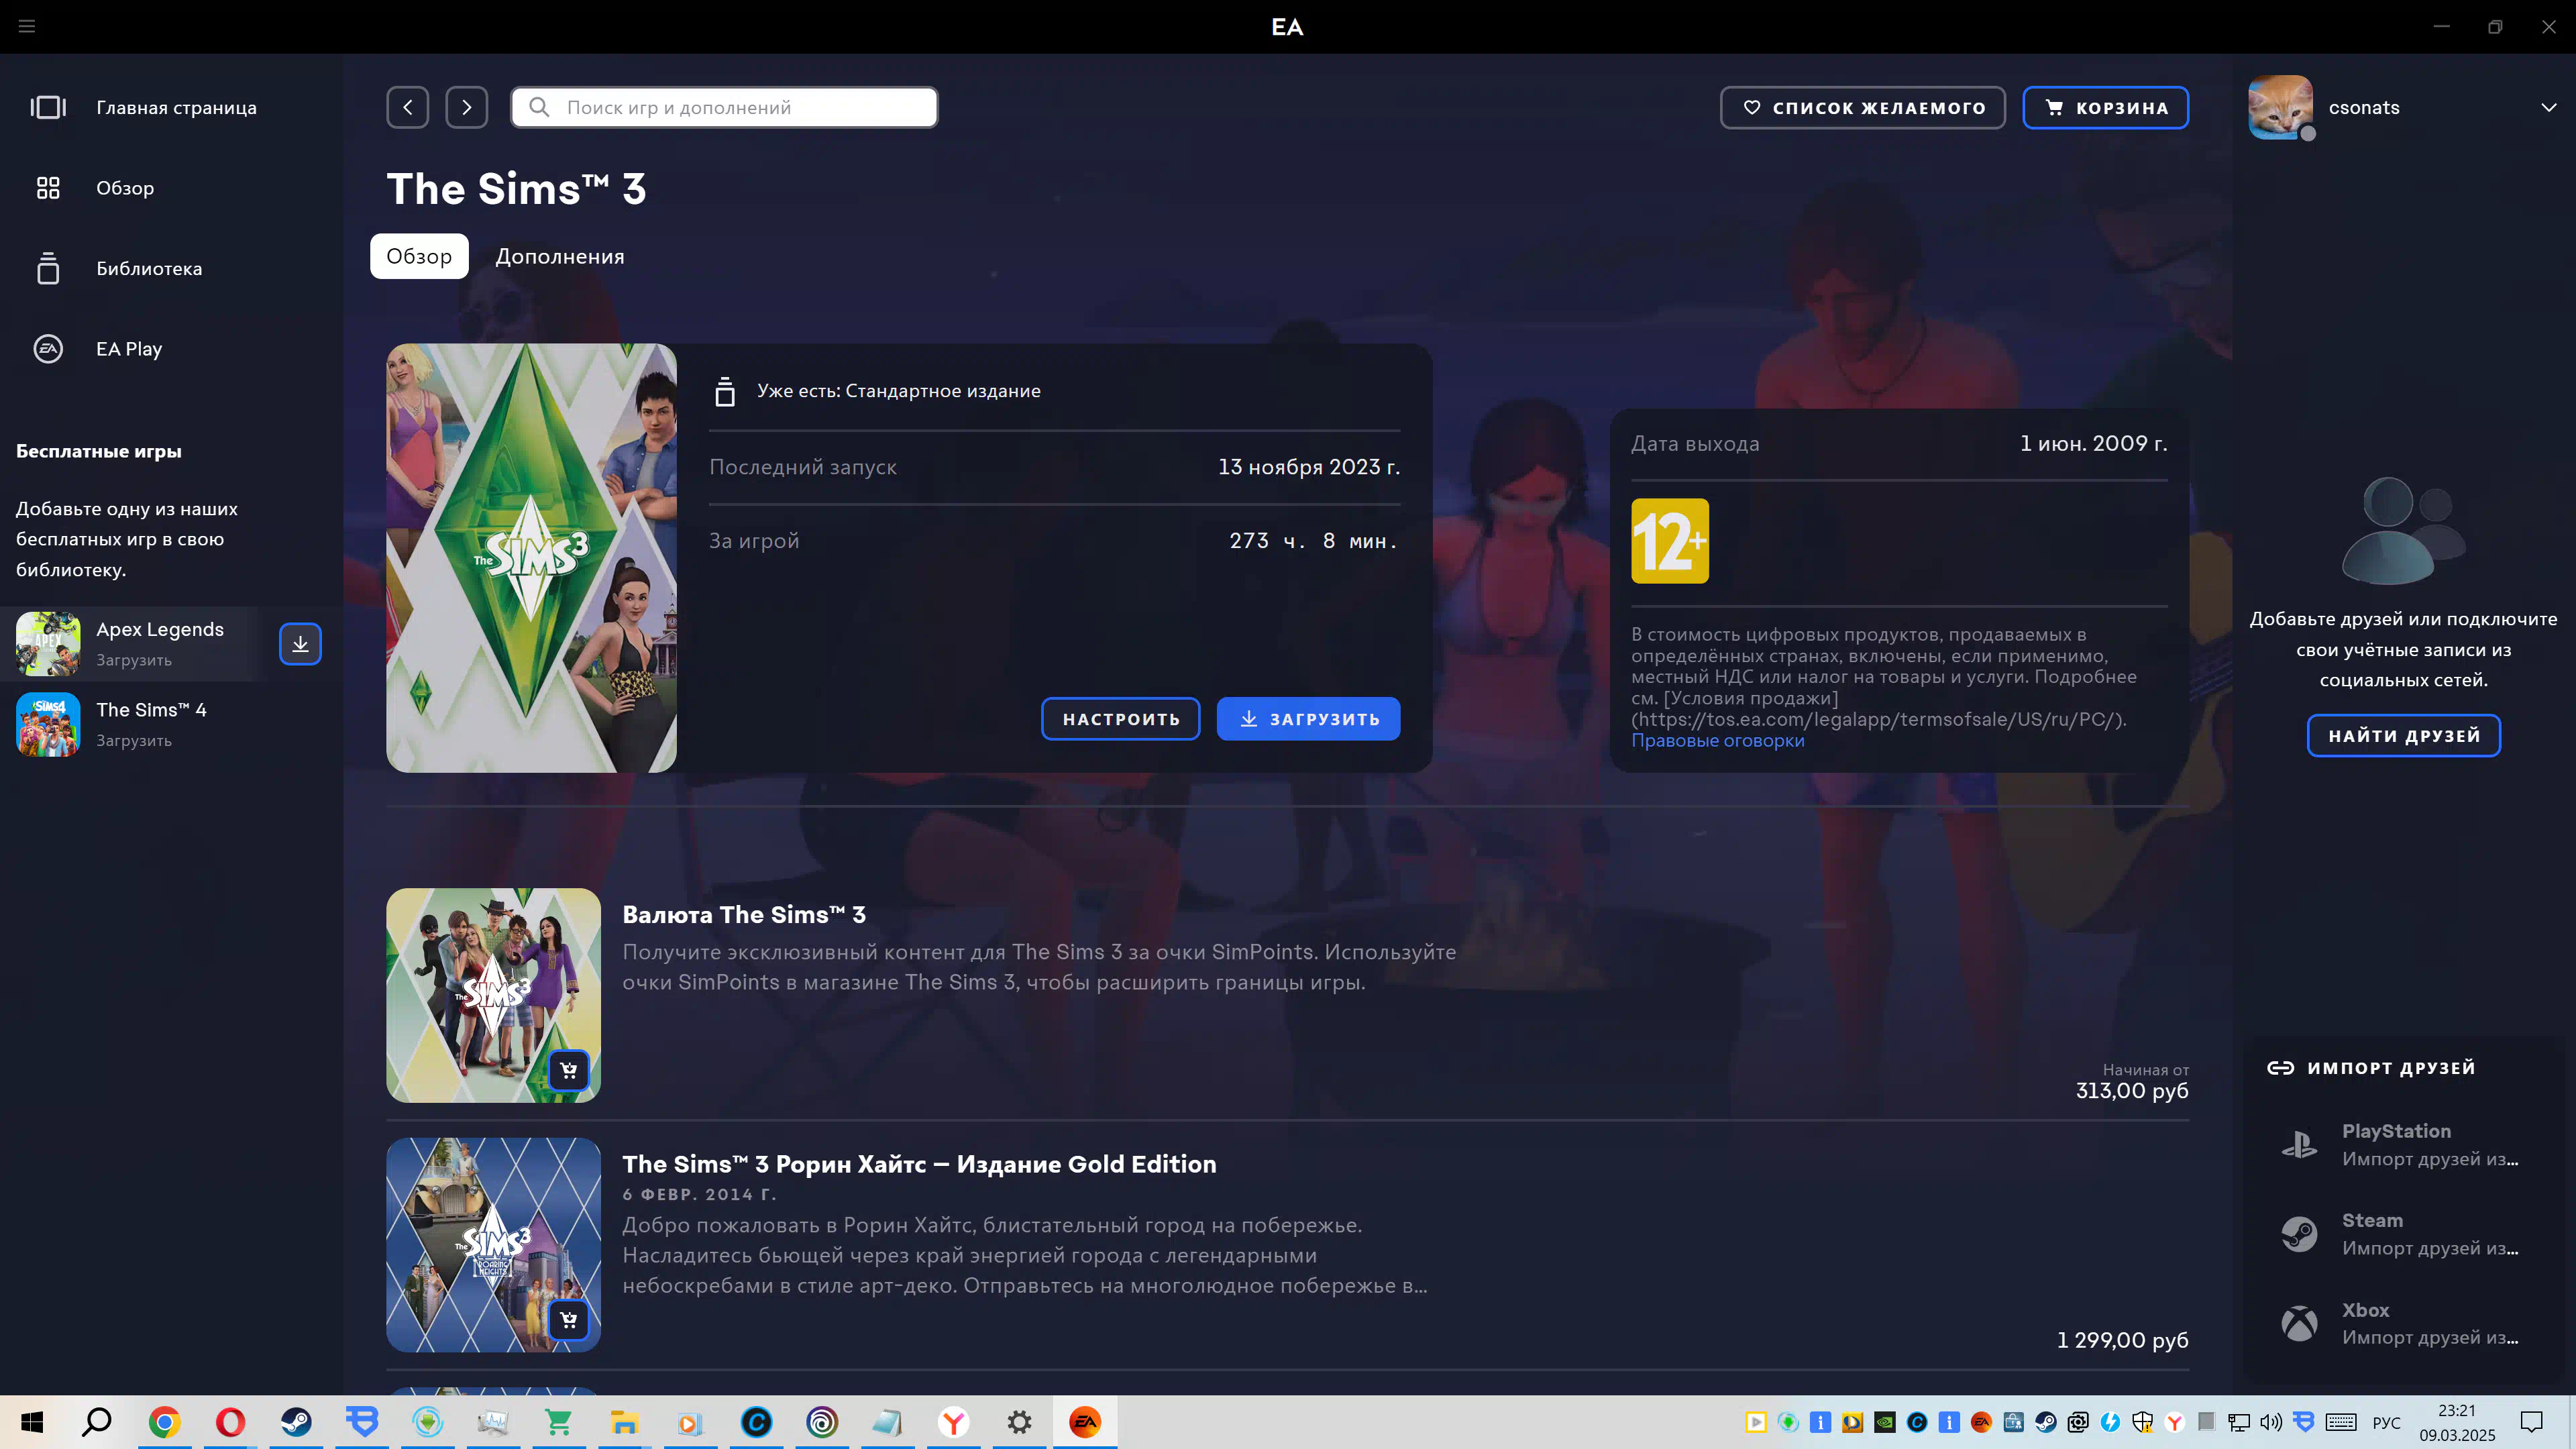Open EA Play in sidebar

pos(171,349)
